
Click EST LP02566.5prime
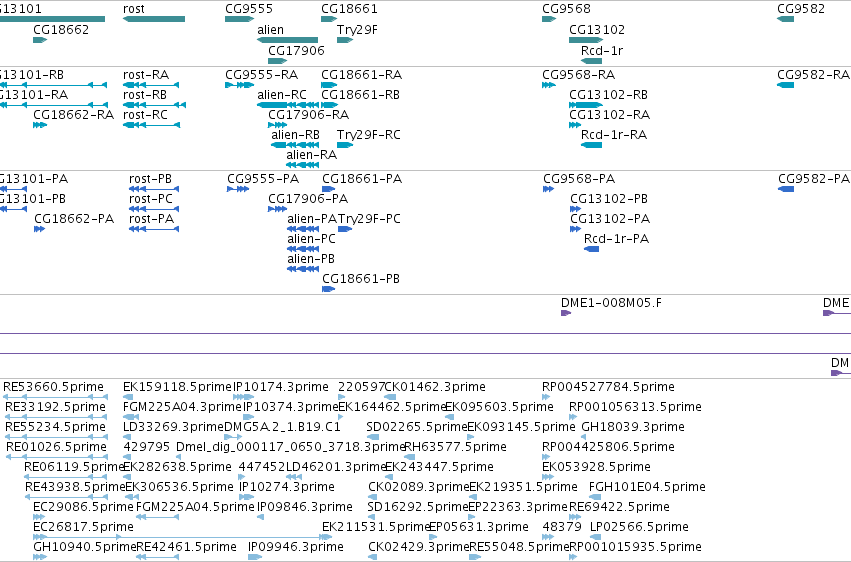click(x=639, y=527)
